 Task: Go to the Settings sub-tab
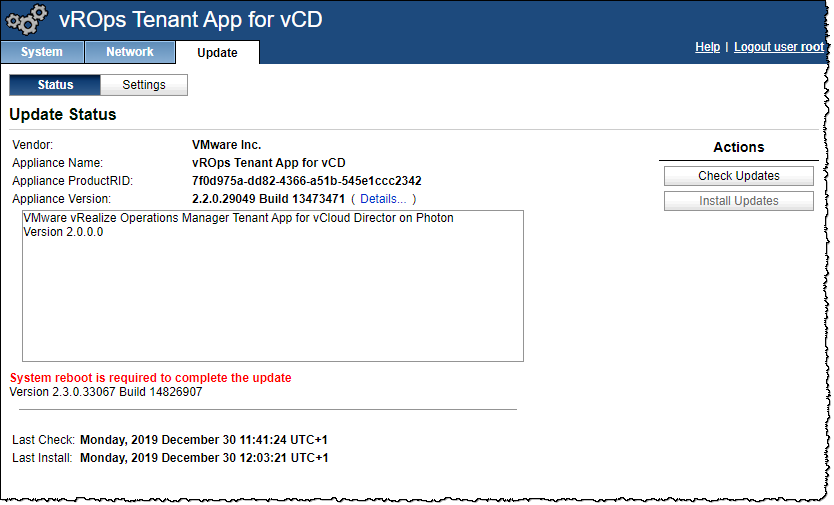[x=144, y=85]
